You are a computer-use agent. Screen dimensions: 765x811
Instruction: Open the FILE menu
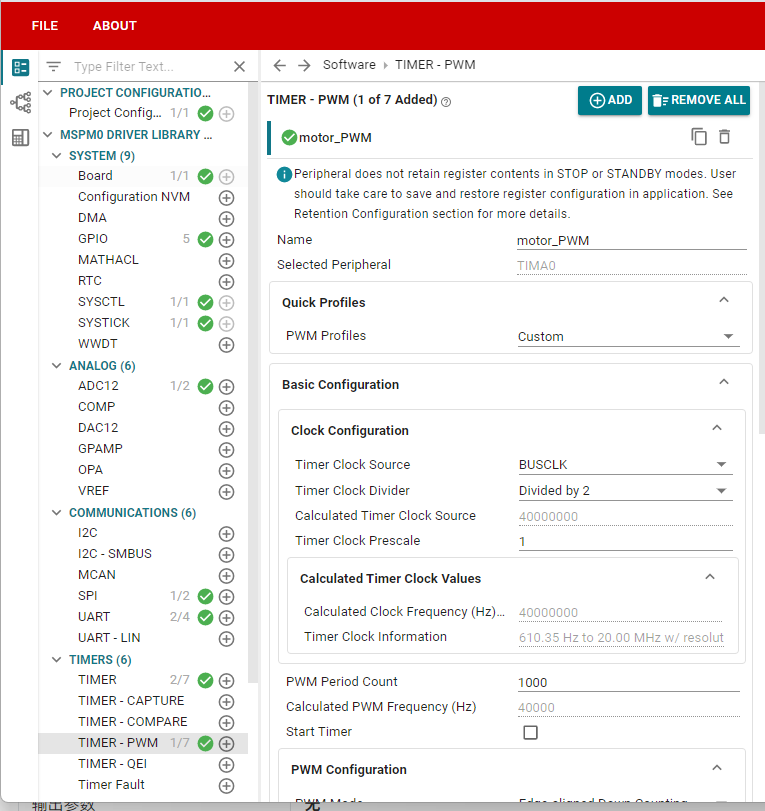[x=44, y=26]
